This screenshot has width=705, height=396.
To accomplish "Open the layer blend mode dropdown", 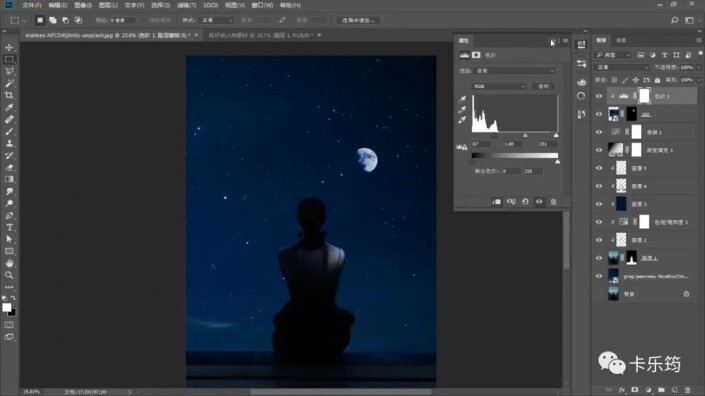I will click(622, 67).
